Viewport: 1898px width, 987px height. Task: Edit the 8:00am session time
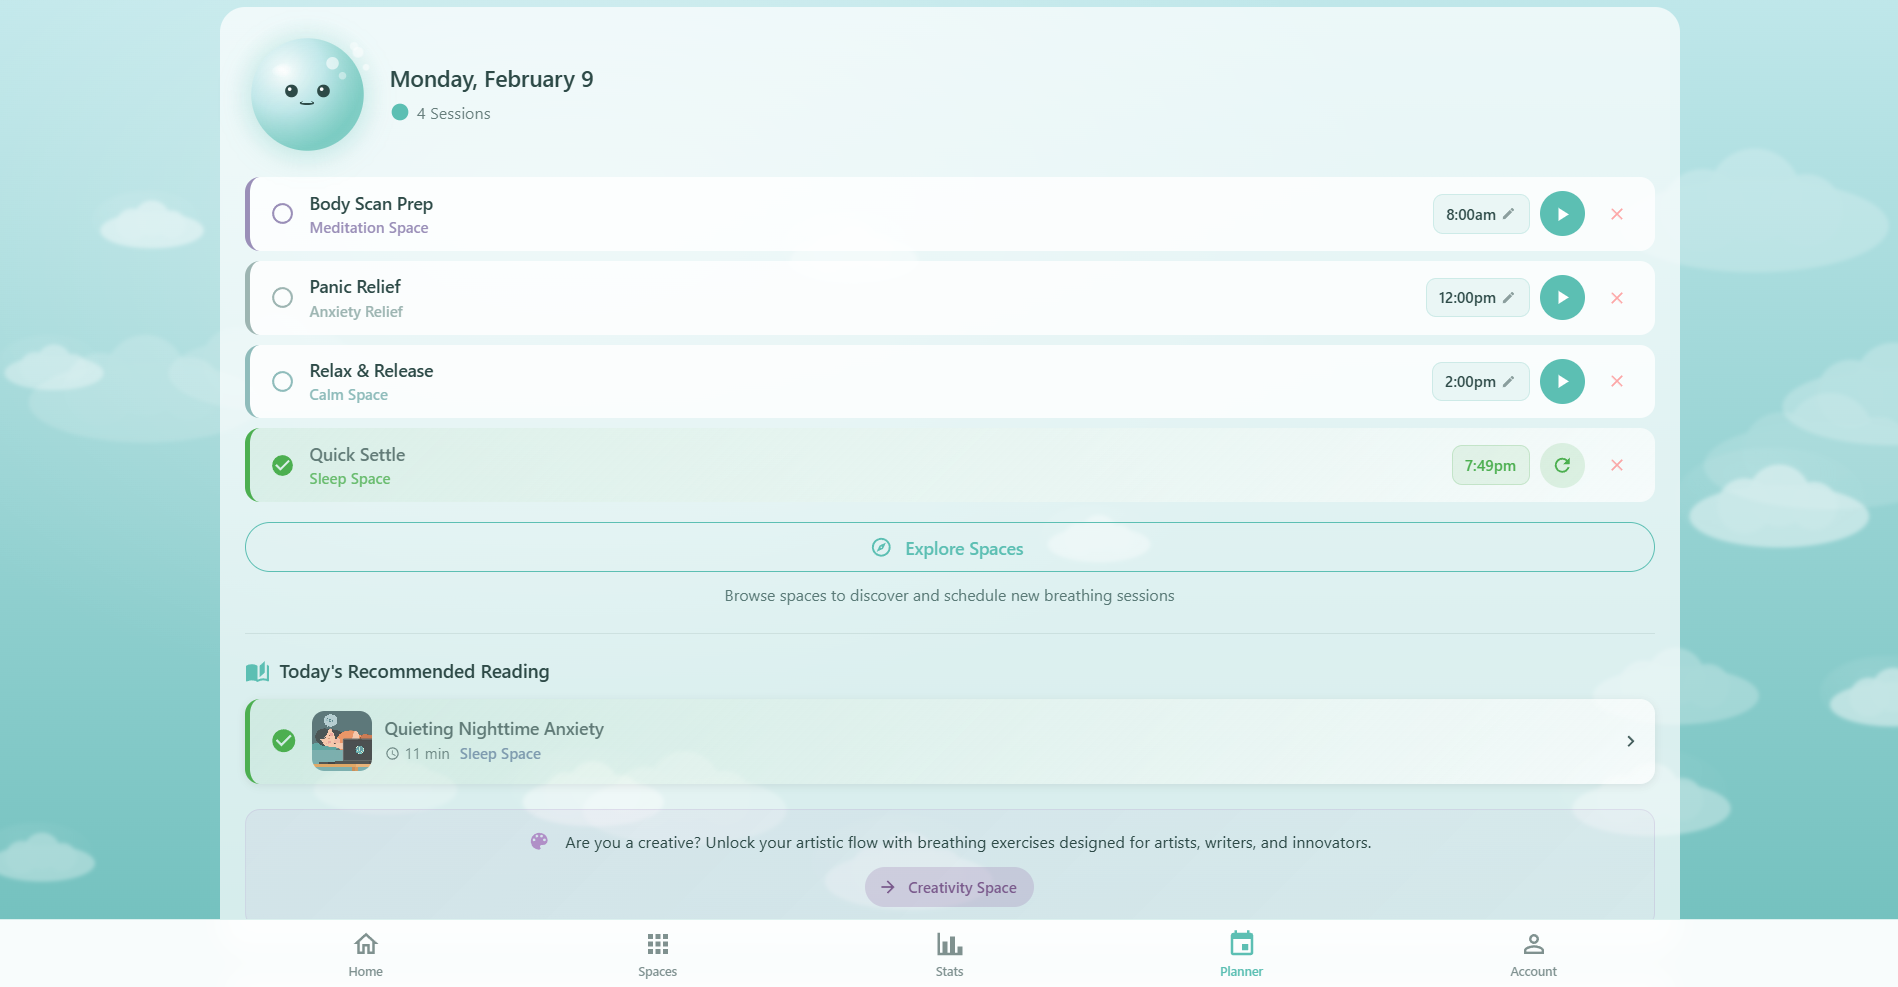(1480, 214)
